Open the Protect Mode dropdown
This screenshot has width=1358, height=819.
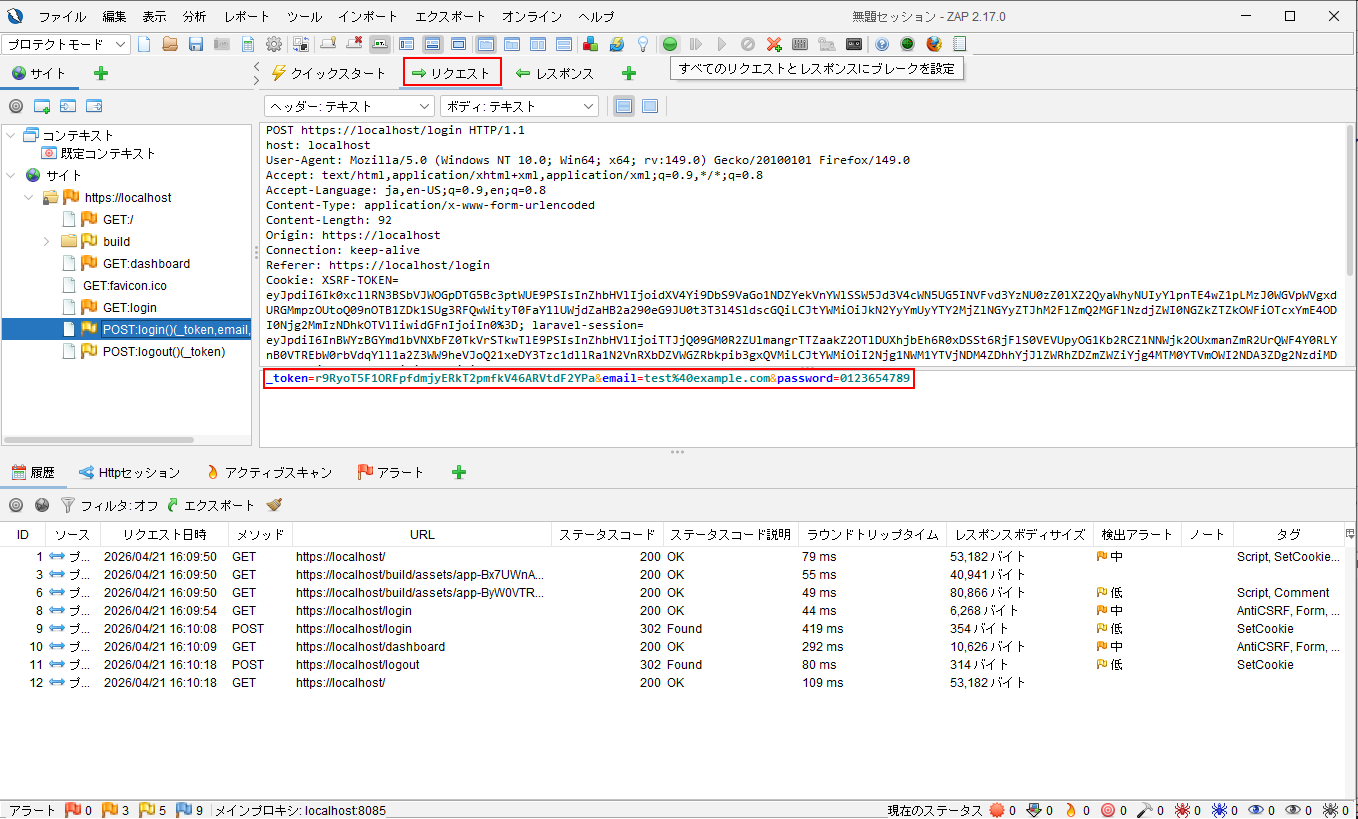pyautogui.click(x=67, y=44)
